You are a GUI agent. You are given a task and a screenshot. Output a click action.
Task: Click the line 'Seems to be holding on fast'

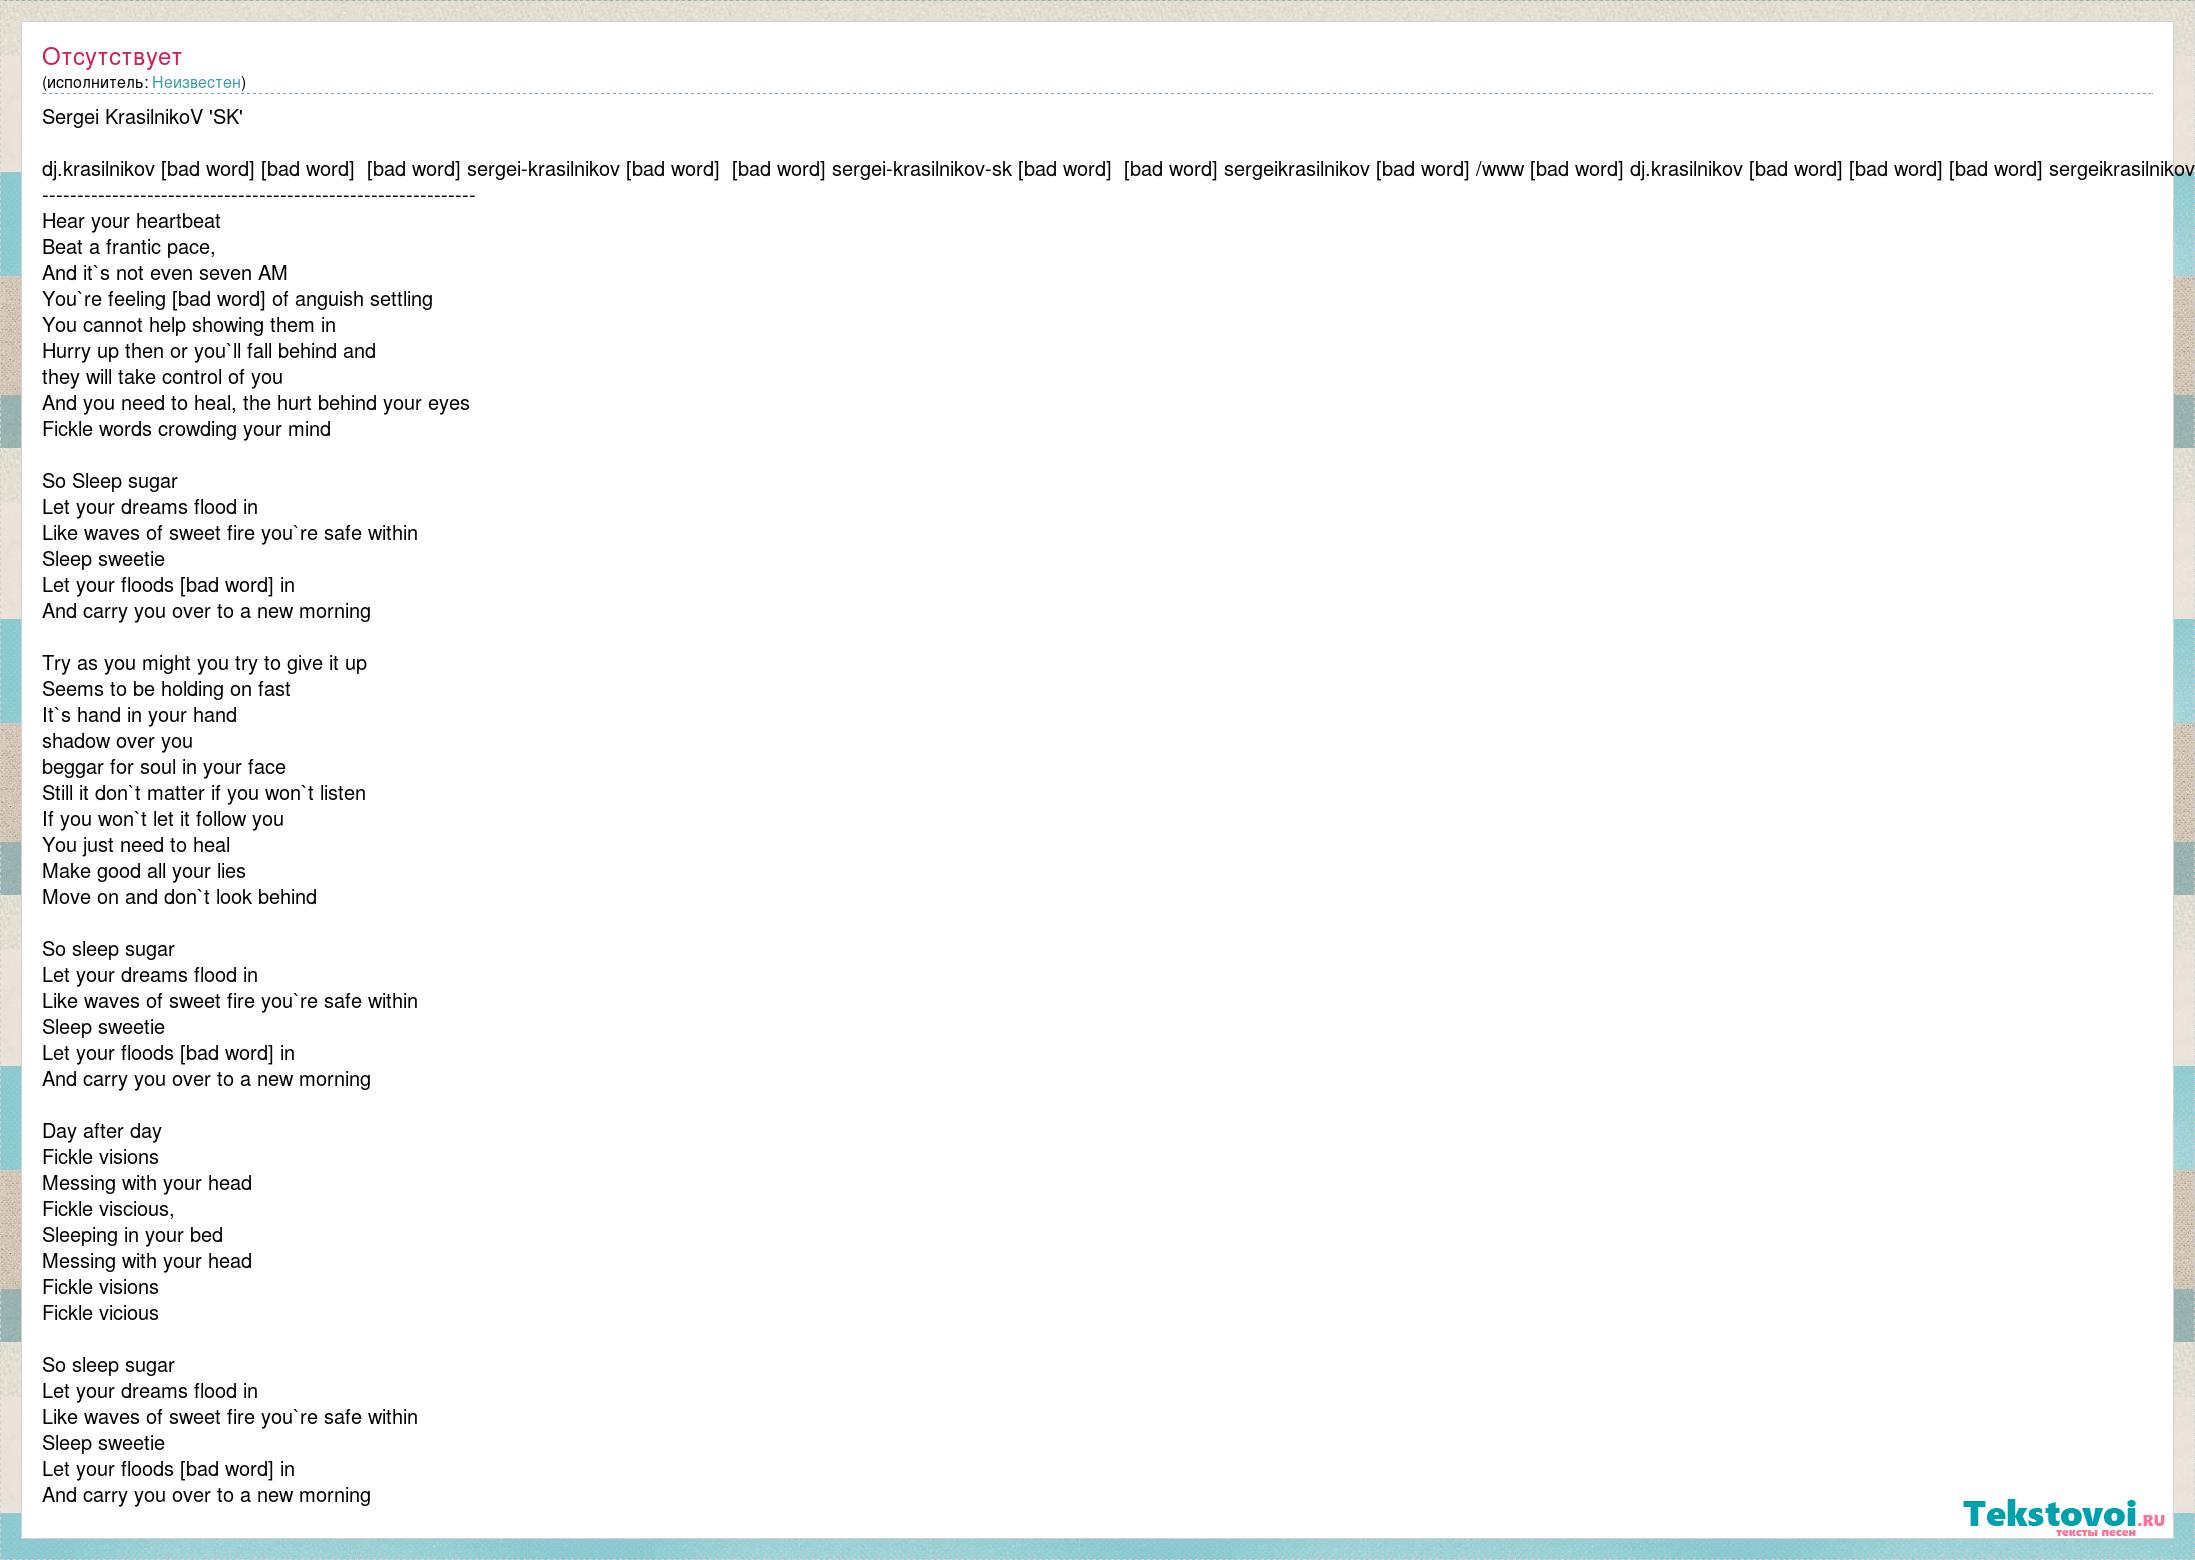166,689
